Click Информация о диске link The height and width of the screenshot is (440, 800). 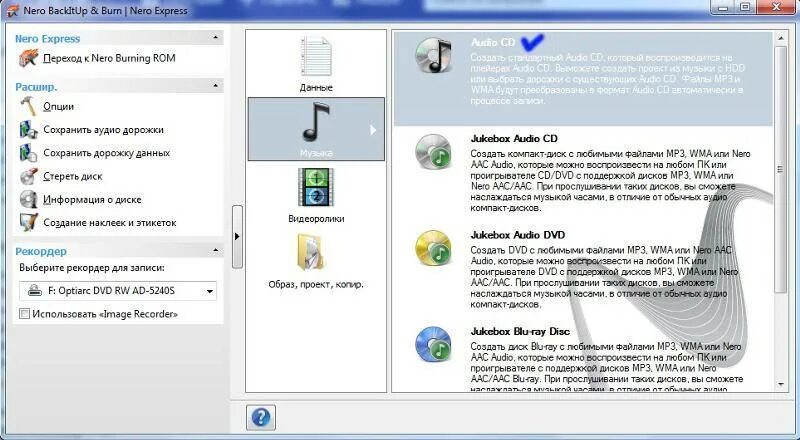click(92, 199)
